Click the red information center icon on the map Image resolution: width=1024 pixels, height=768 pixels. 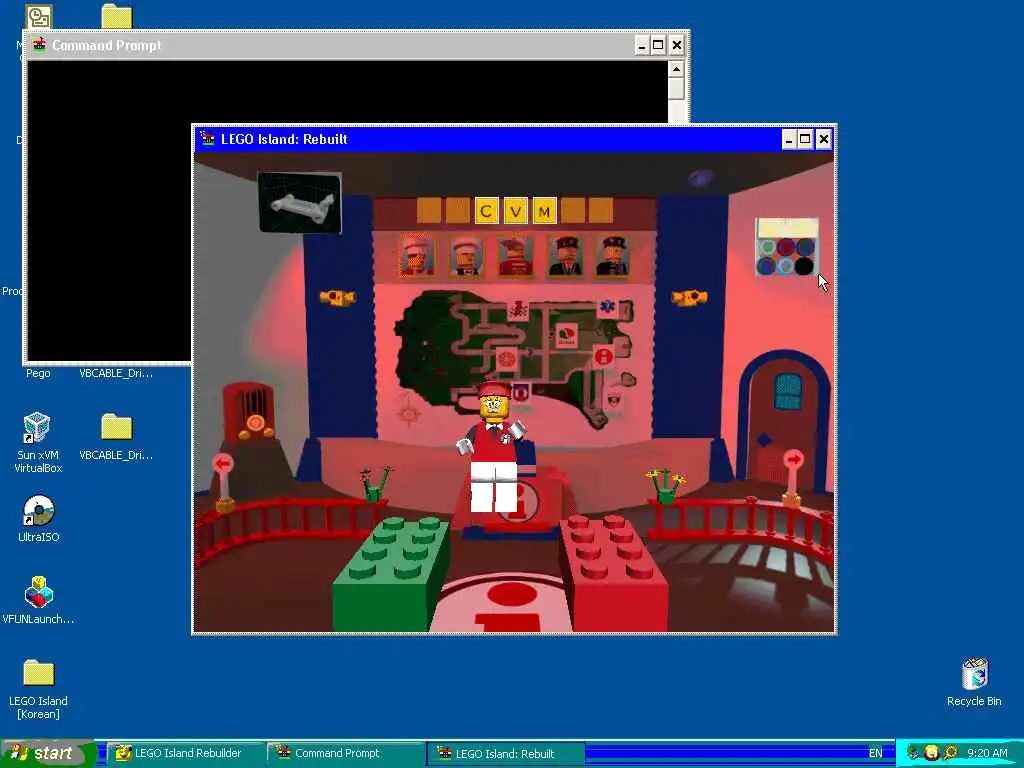603,357
